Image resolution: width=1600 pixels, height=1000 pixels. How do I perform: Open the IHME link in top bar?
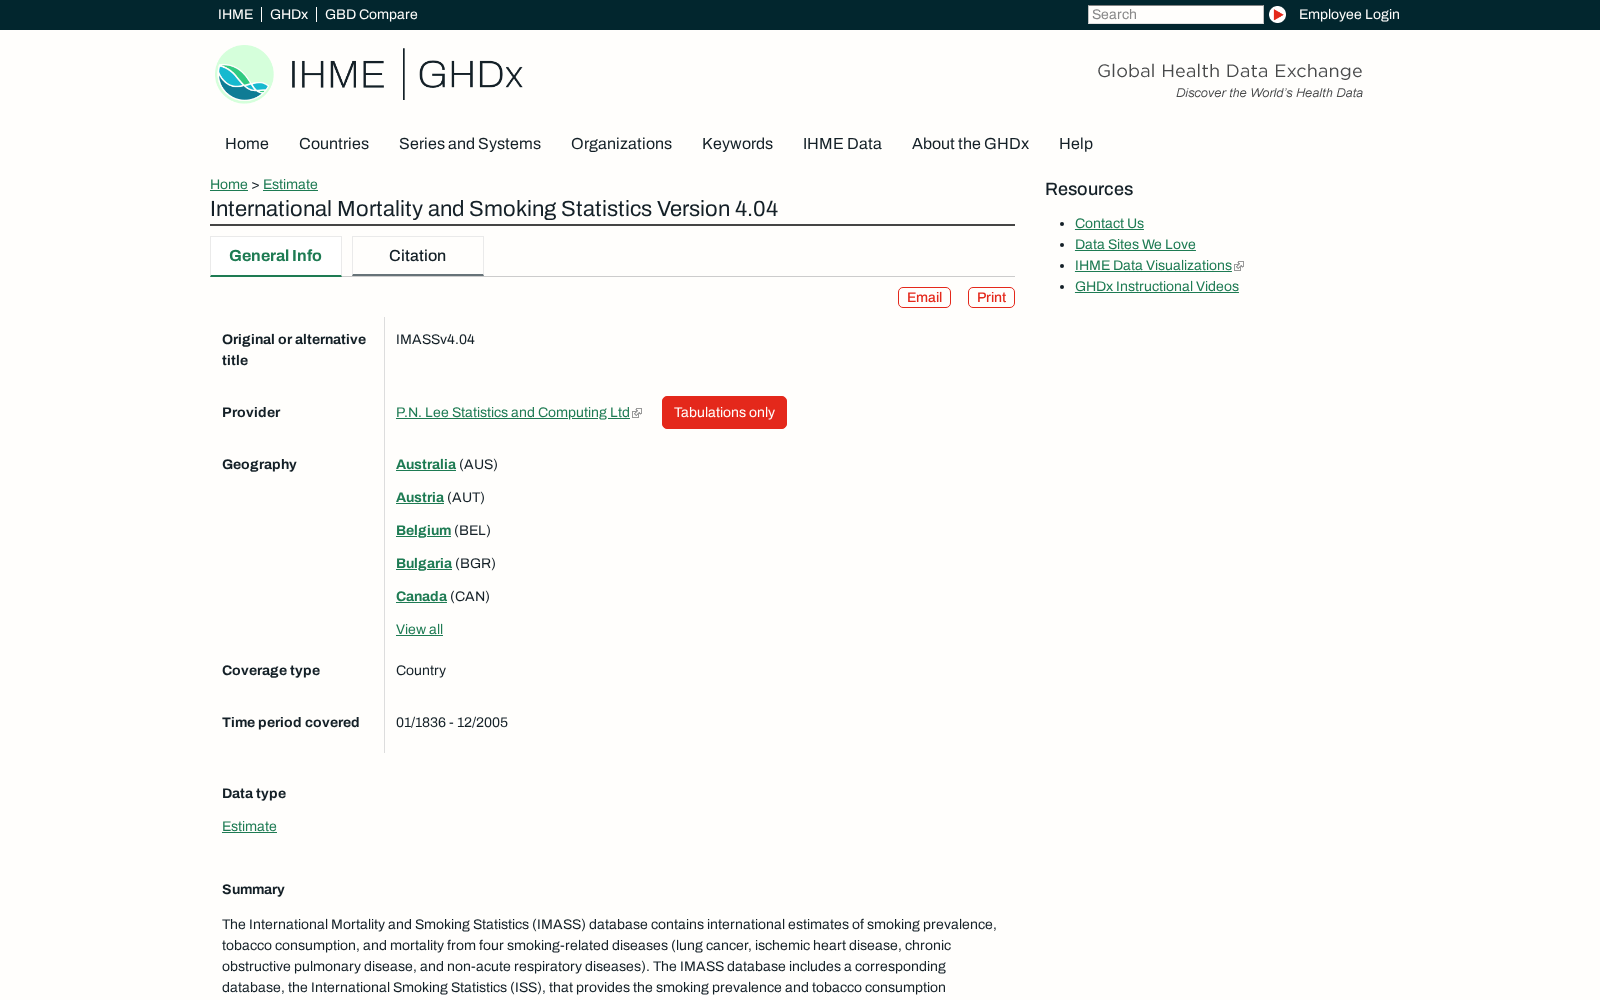point(235,14)
